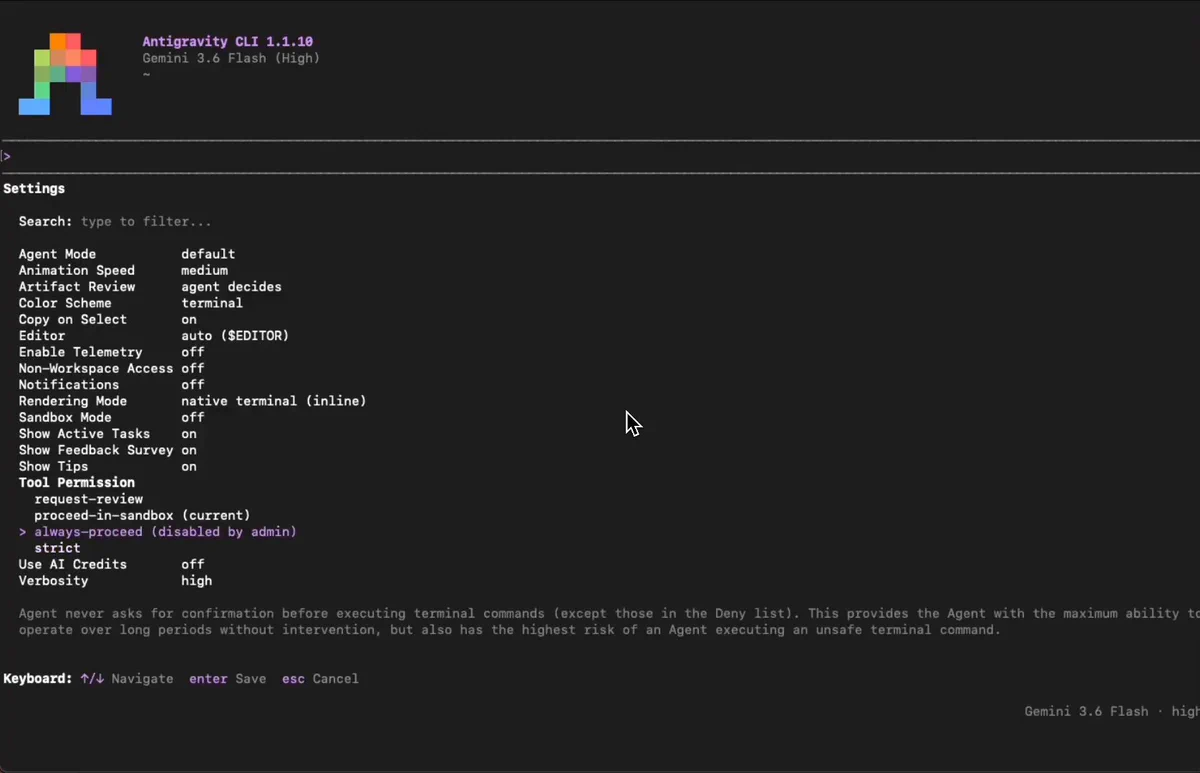
Task: Click the 'native terminal (inline)' value
Action: click(x=274, y=401)
